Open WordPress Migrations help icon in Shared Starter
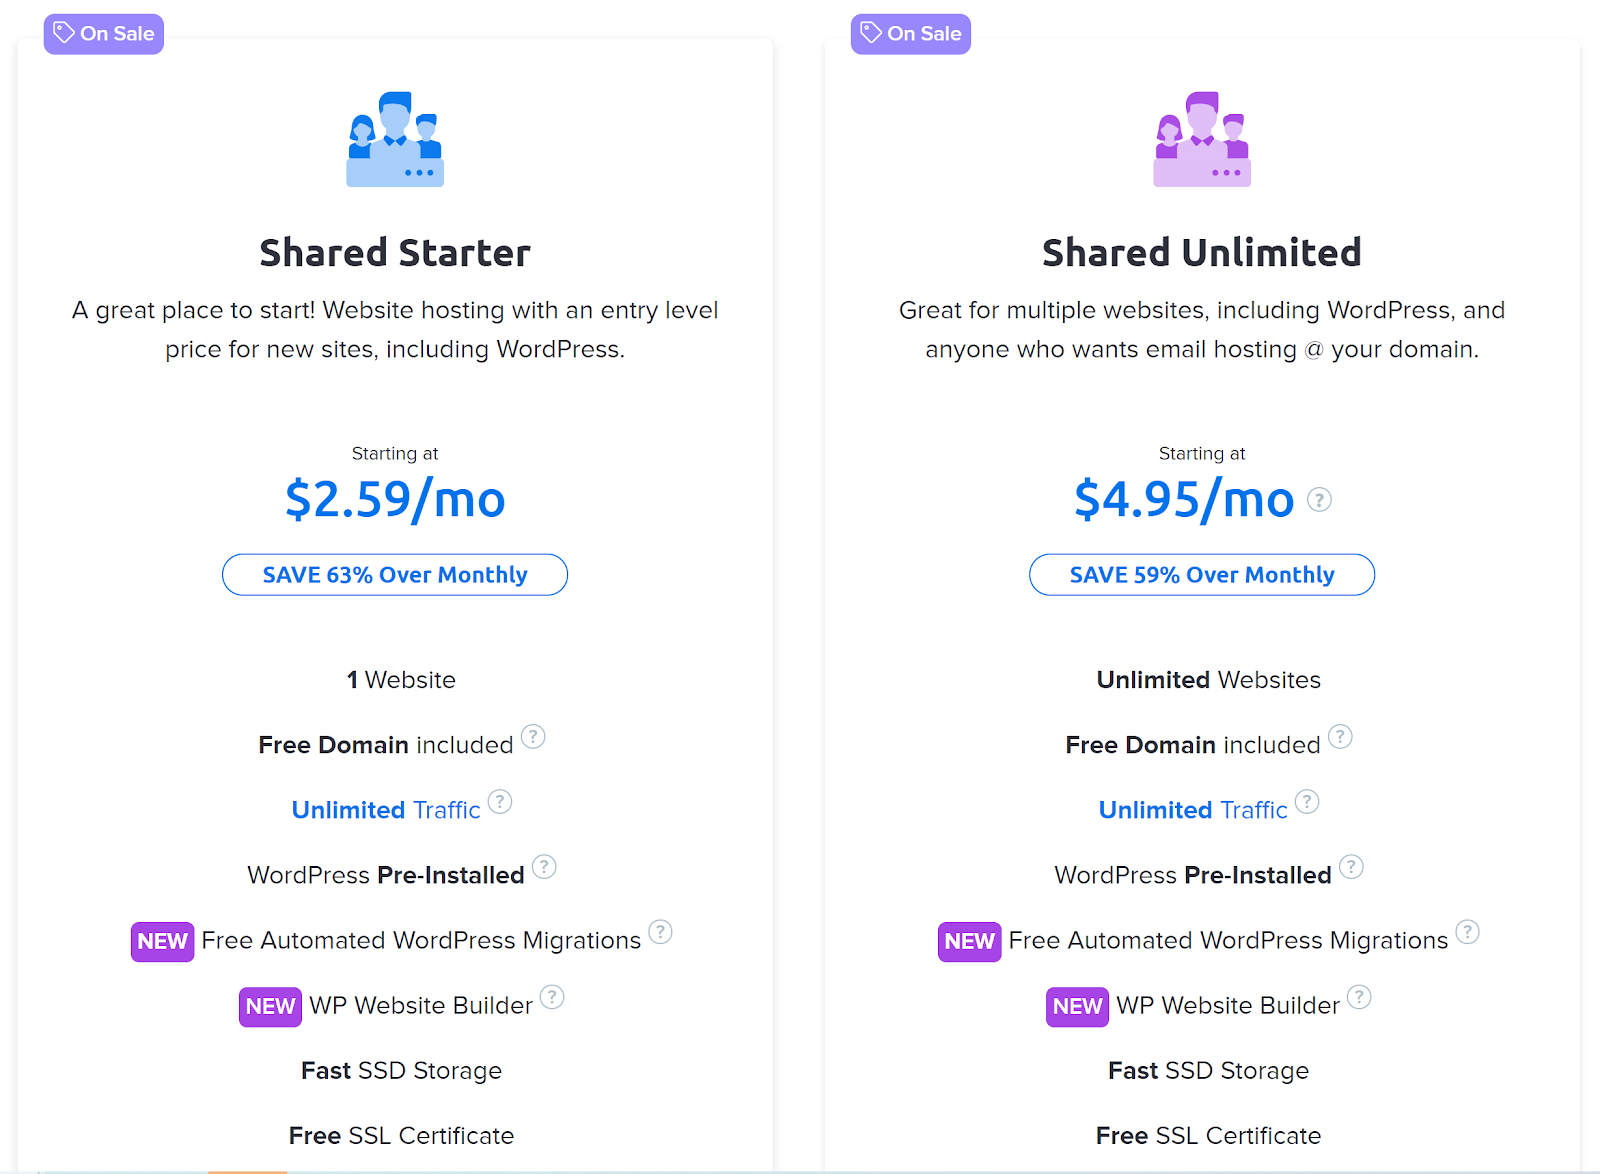Viewport: 1600px width, 1174px height. (x=660, y=932)
